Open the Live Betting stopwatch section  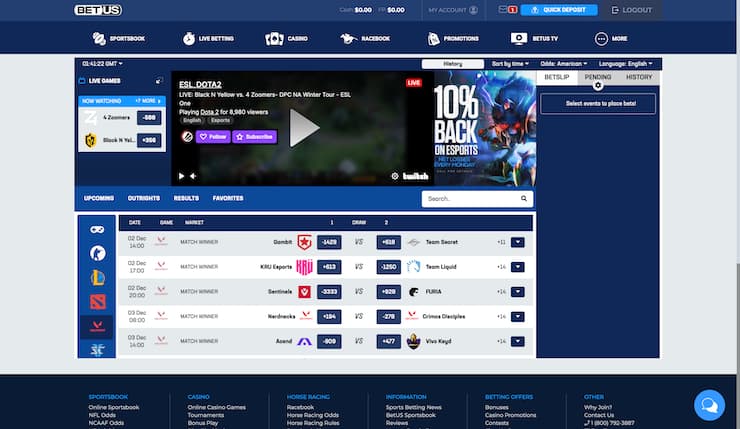(208, 39)
